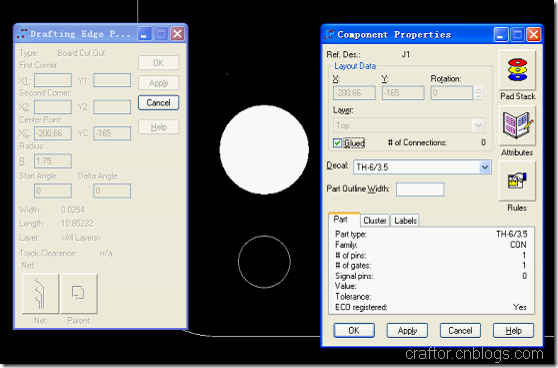
Task: Select the filled white circle on canvas
Action: (x=264, y=149)
